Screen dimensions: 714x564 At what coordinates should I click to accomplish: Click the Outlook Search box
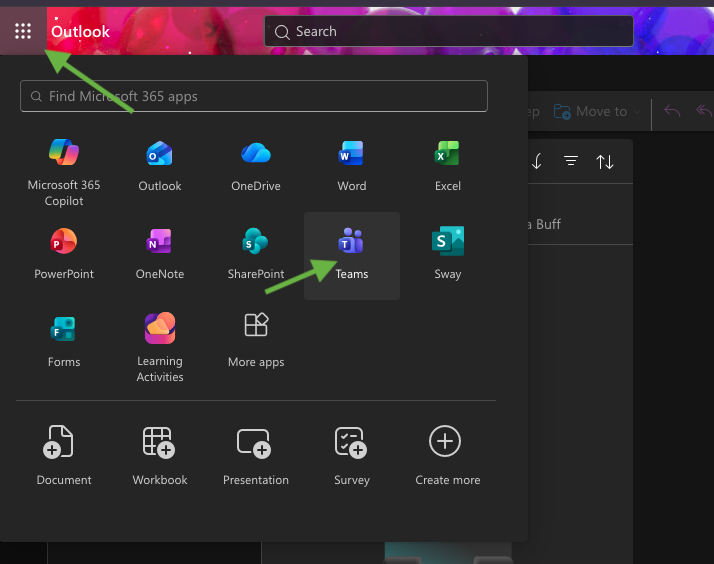coord(449,31)
